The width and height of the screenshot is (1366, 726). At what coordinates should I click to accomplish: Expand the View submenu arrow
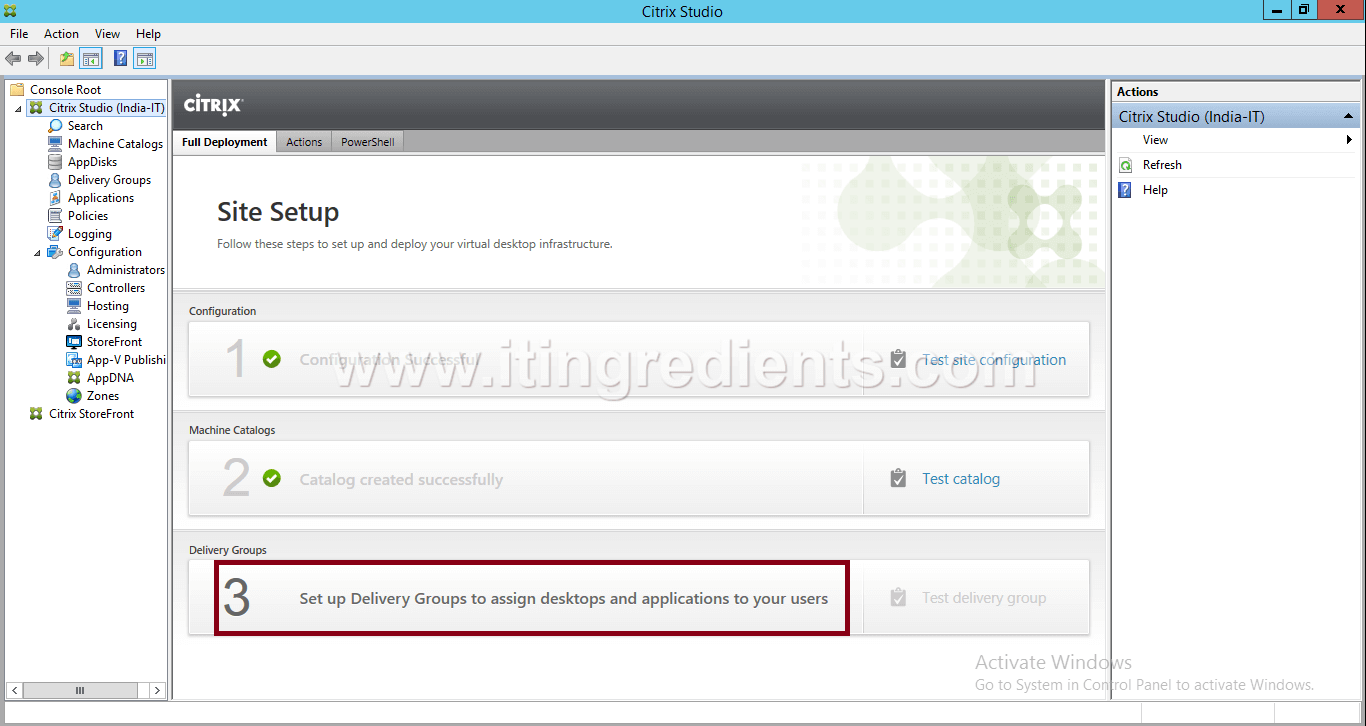coord(1350,140)
